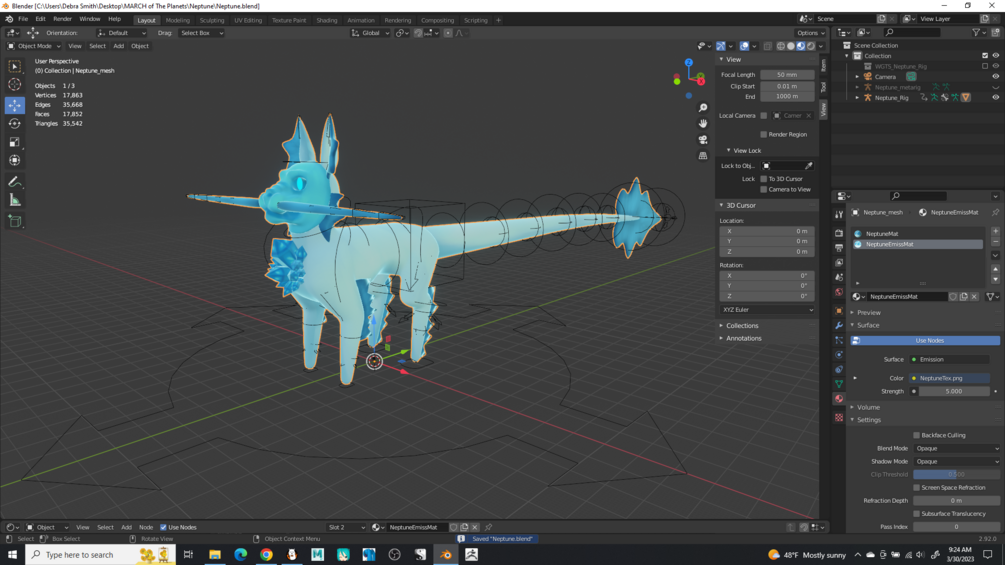
Task: Toggle the camera view icon
Action: point(703,139)
